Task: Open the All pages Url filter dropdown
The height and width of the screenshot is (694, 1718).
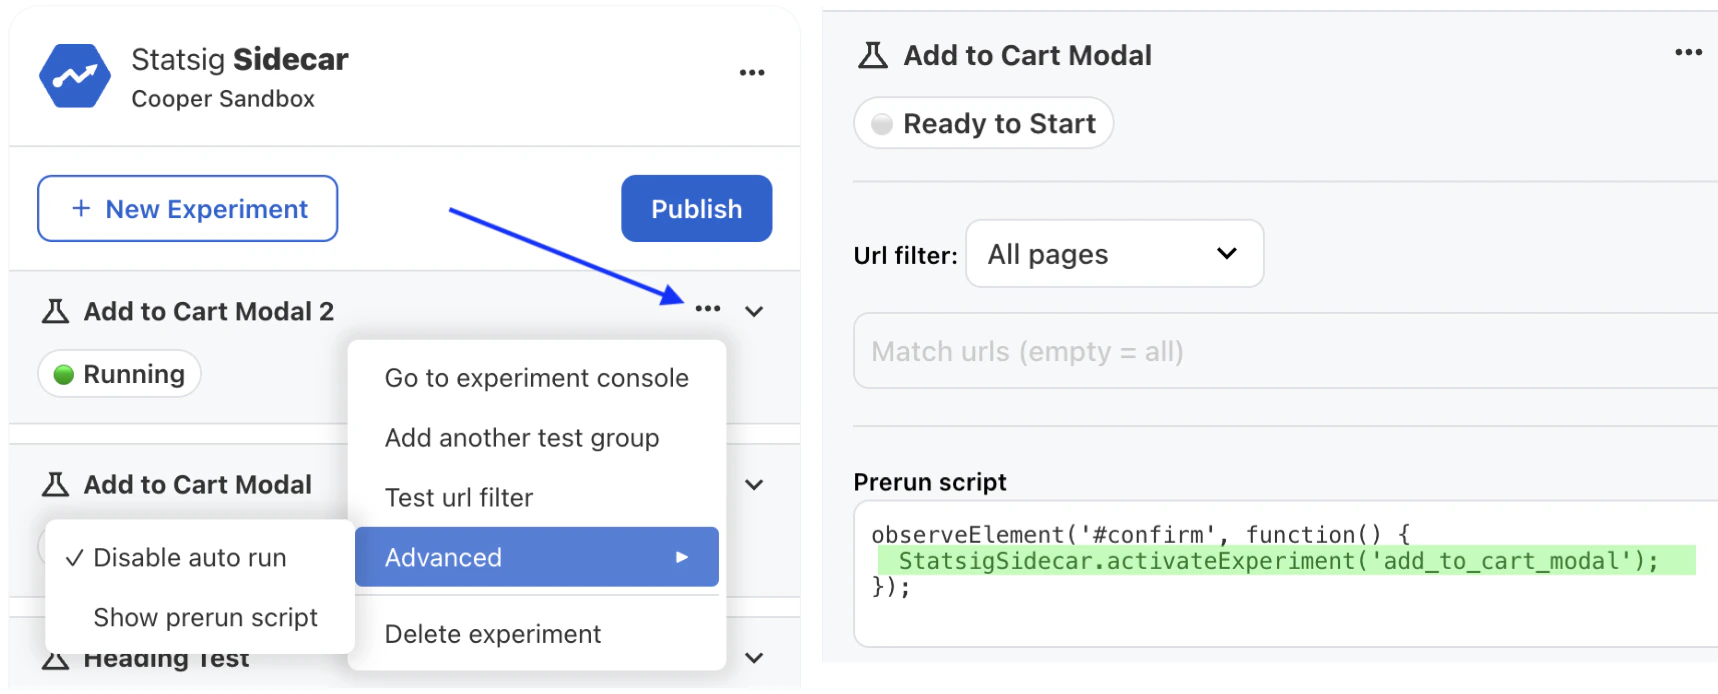Action: coord(1113,254)
